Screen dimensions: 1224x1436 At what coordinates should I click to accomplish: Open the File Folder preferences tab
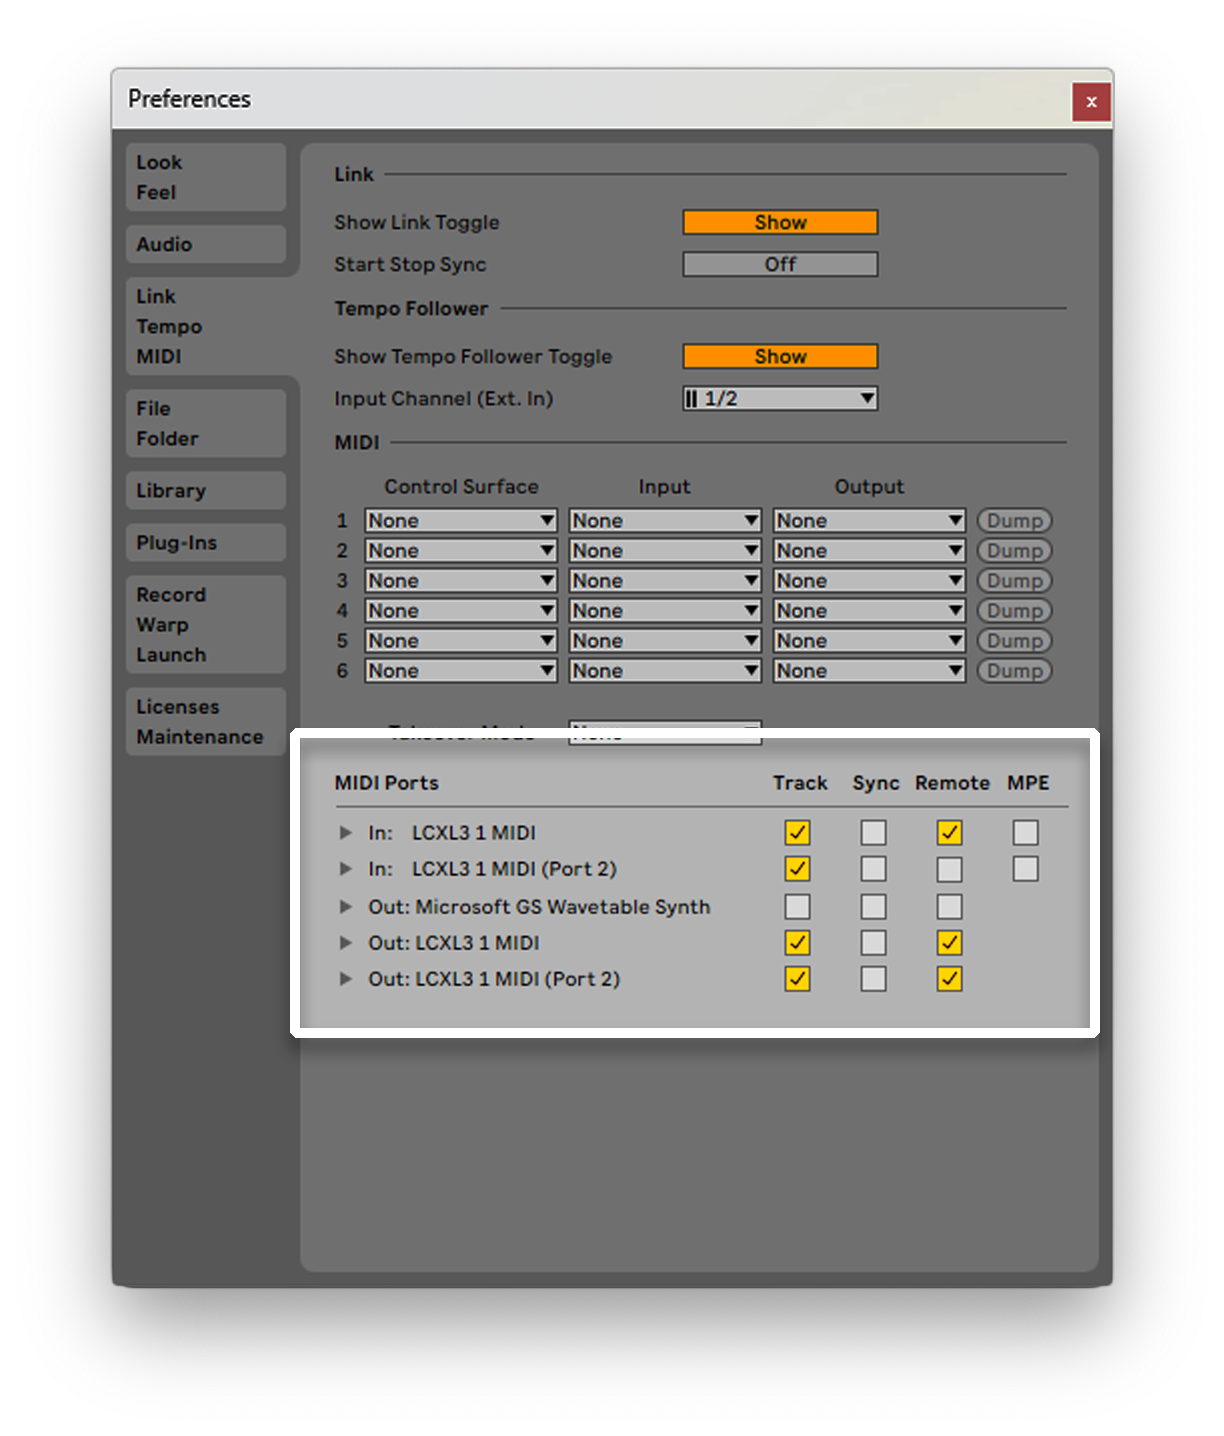(x=206, y=423)
